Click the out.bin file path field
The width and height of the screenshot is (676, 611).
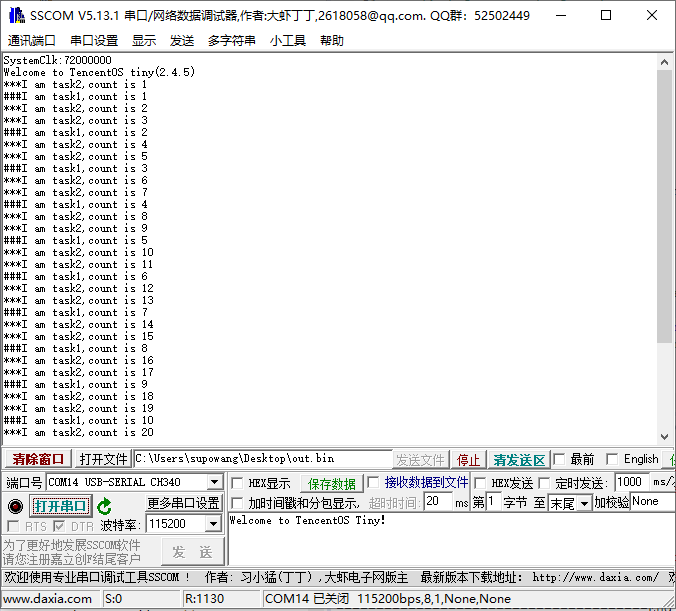263,459
